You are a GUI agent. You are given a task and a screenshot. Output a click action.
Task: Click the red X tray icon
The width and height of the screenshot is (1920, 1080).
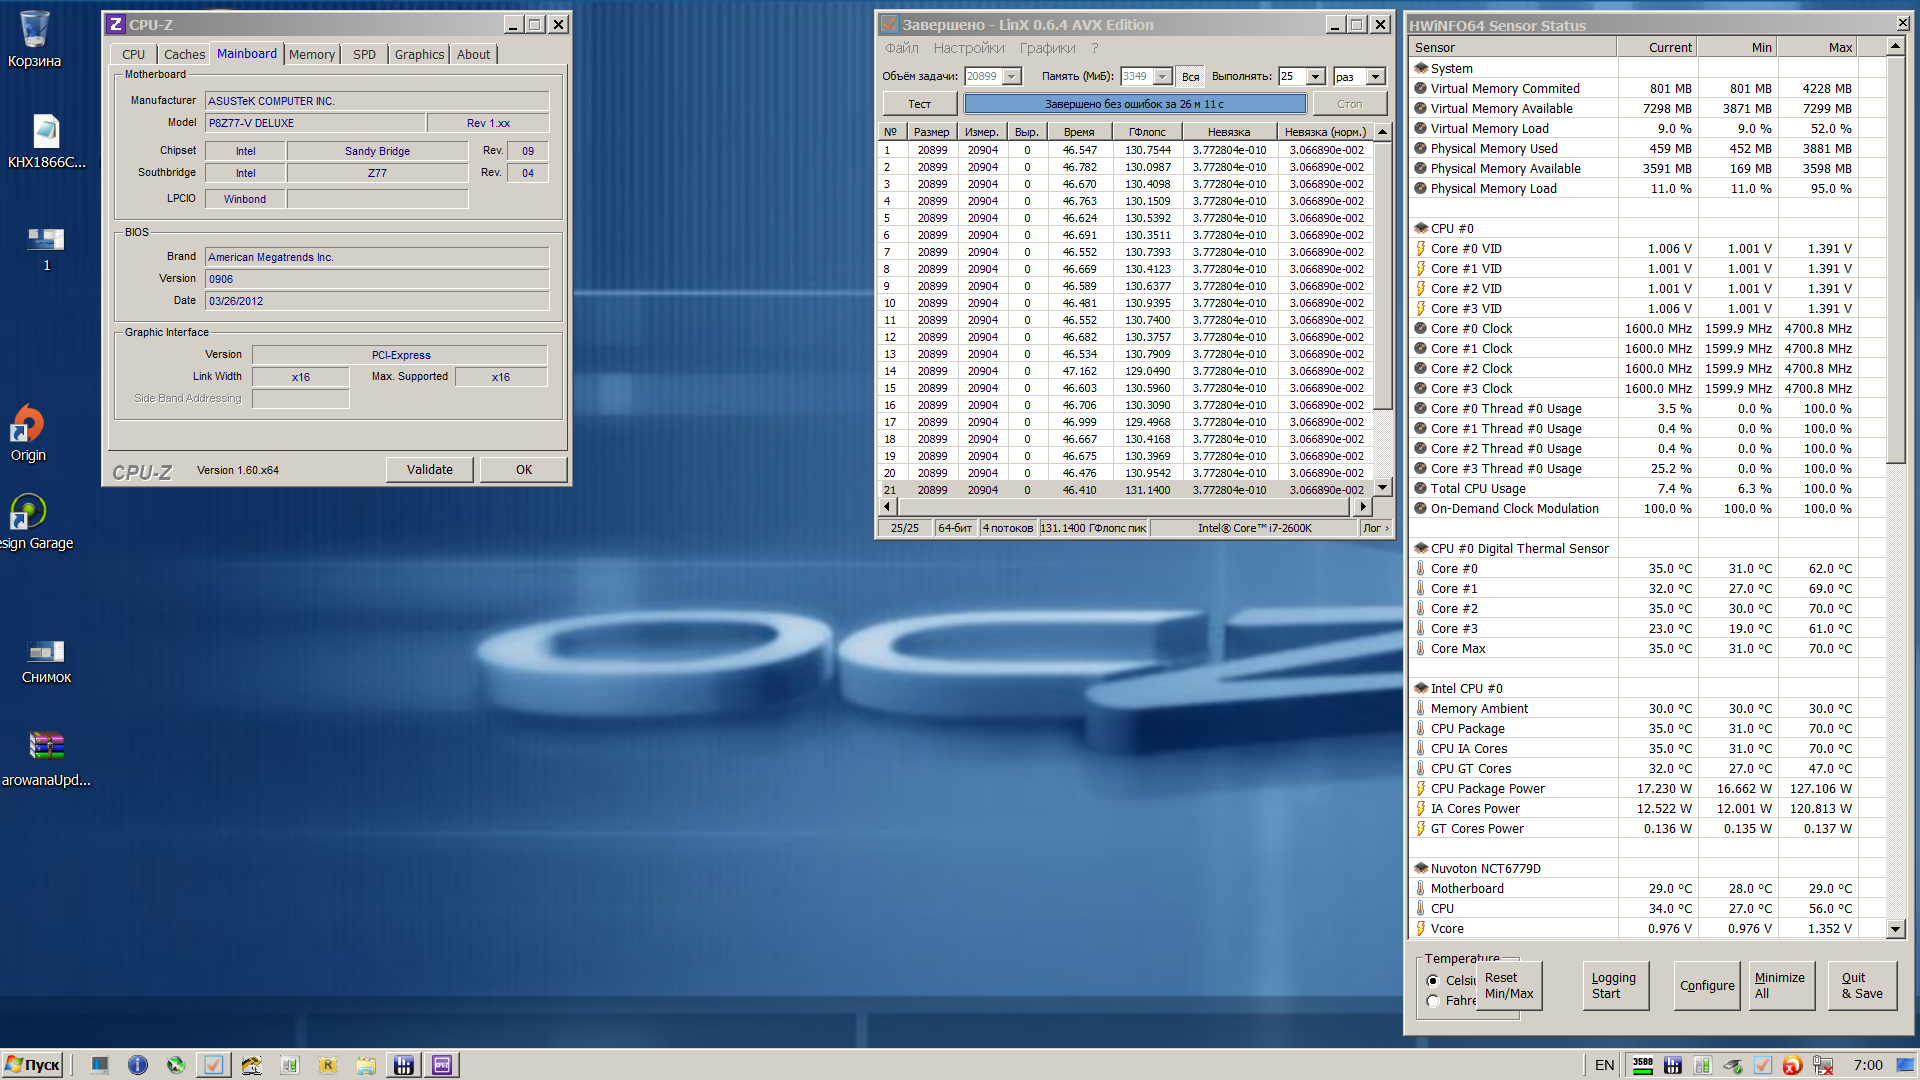[x=1792, y=1065]
